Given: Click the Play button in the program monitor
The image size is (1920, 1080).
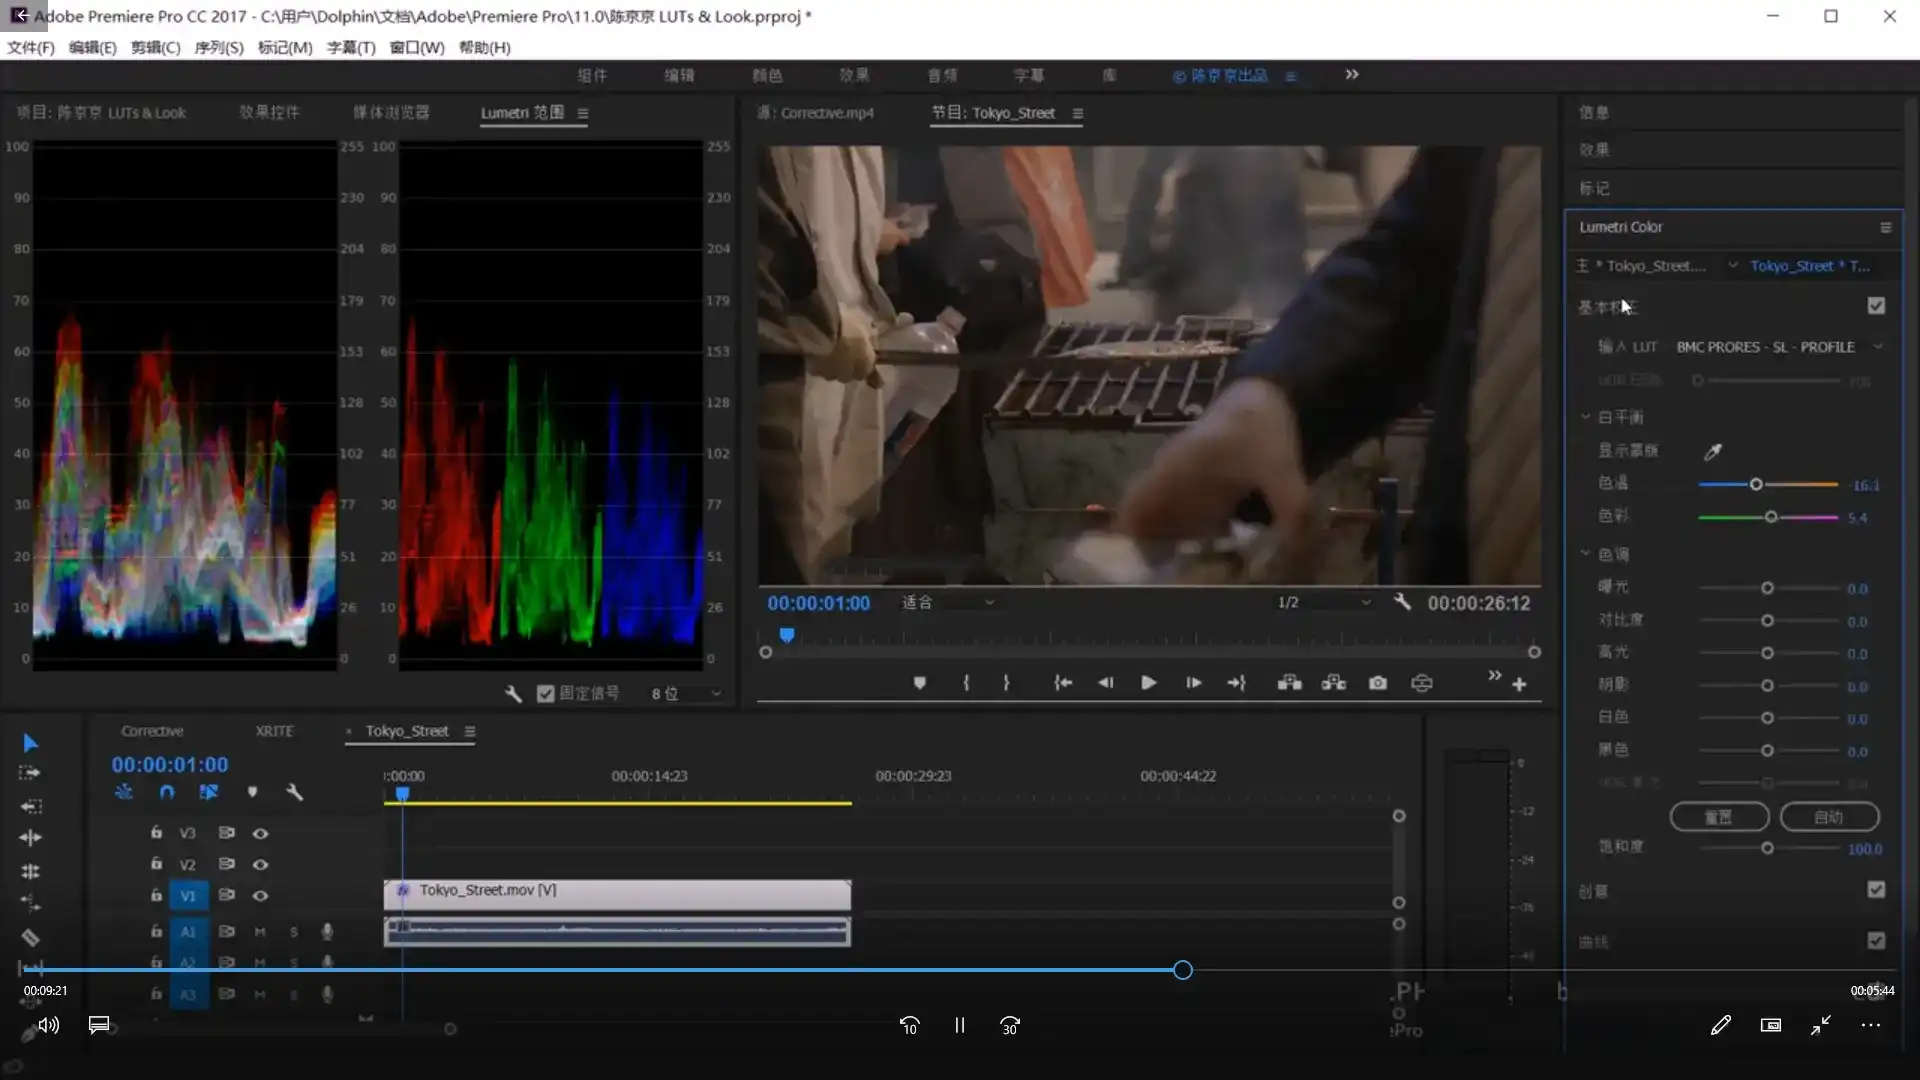Looking at the screenshot, I should click(x=1147, y=683).
